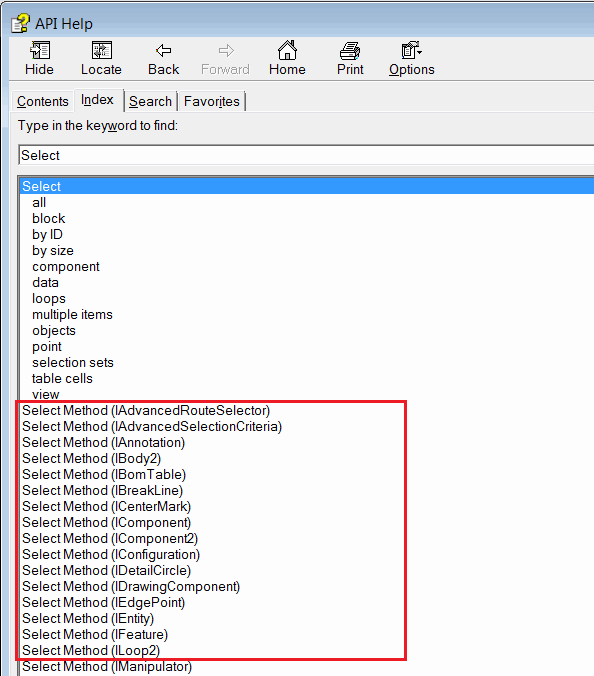Click the Hide toolbar icon
The height and width of the screenshot is (676, 594).
[x=40, y=51]
